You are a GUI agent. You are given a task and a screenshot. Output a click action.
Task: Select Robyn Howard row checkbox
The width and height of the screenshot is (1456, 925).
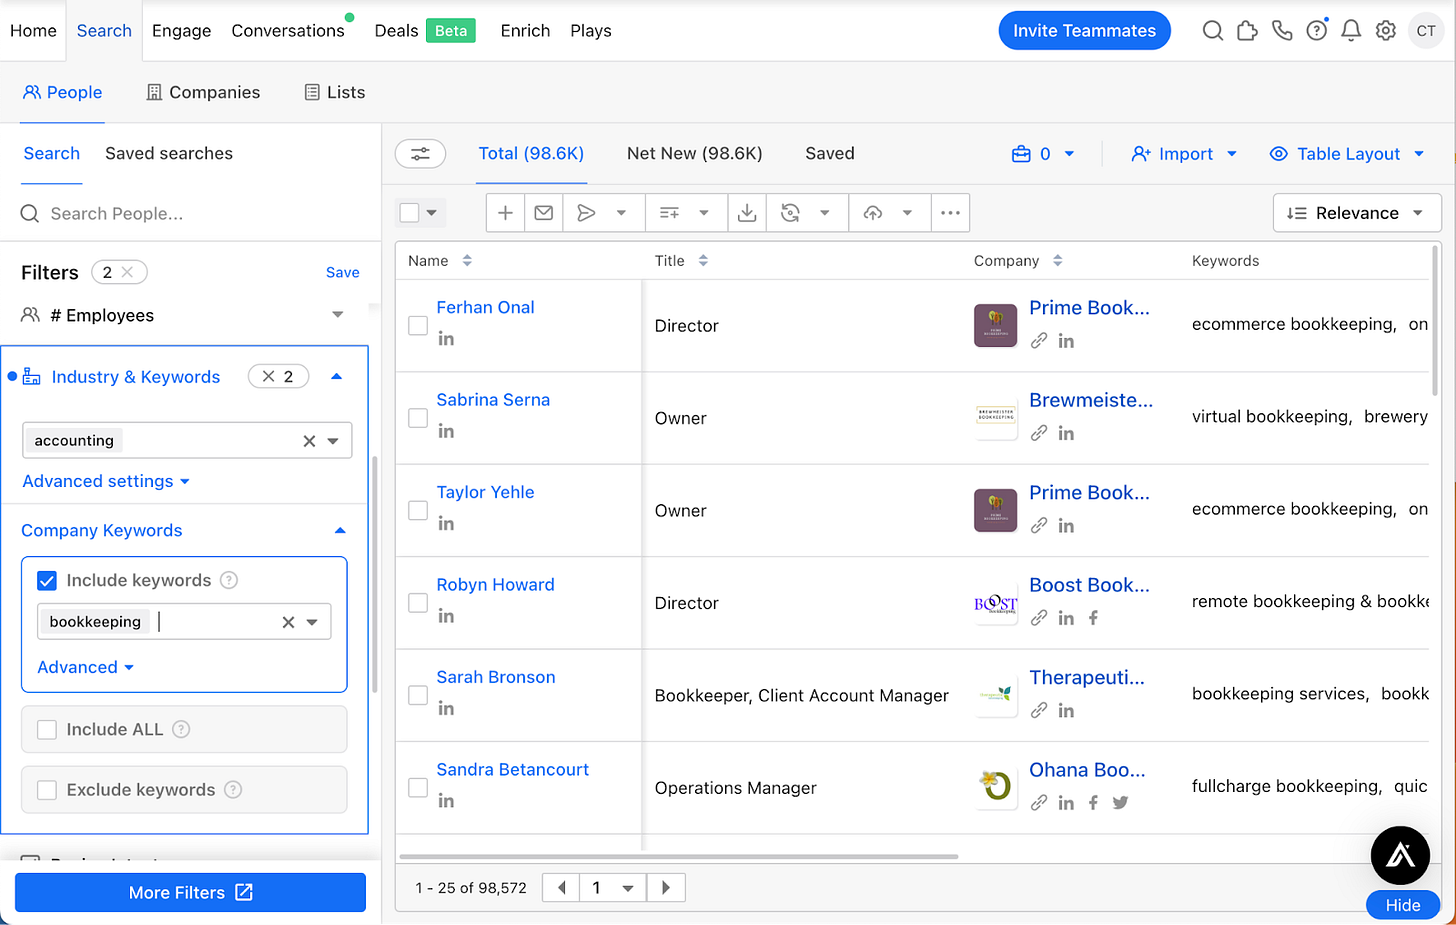(x=418, y=603)
